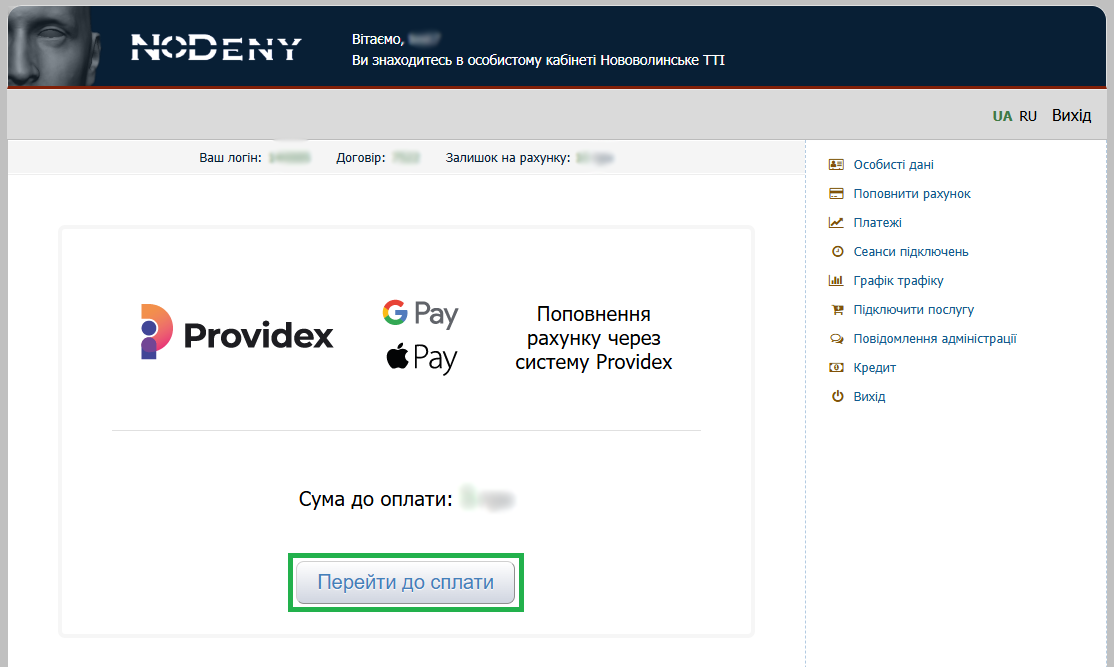Click the credit card icon beside Поповнити рахунок
The image size is (1114, 667).
coord(836,194)
